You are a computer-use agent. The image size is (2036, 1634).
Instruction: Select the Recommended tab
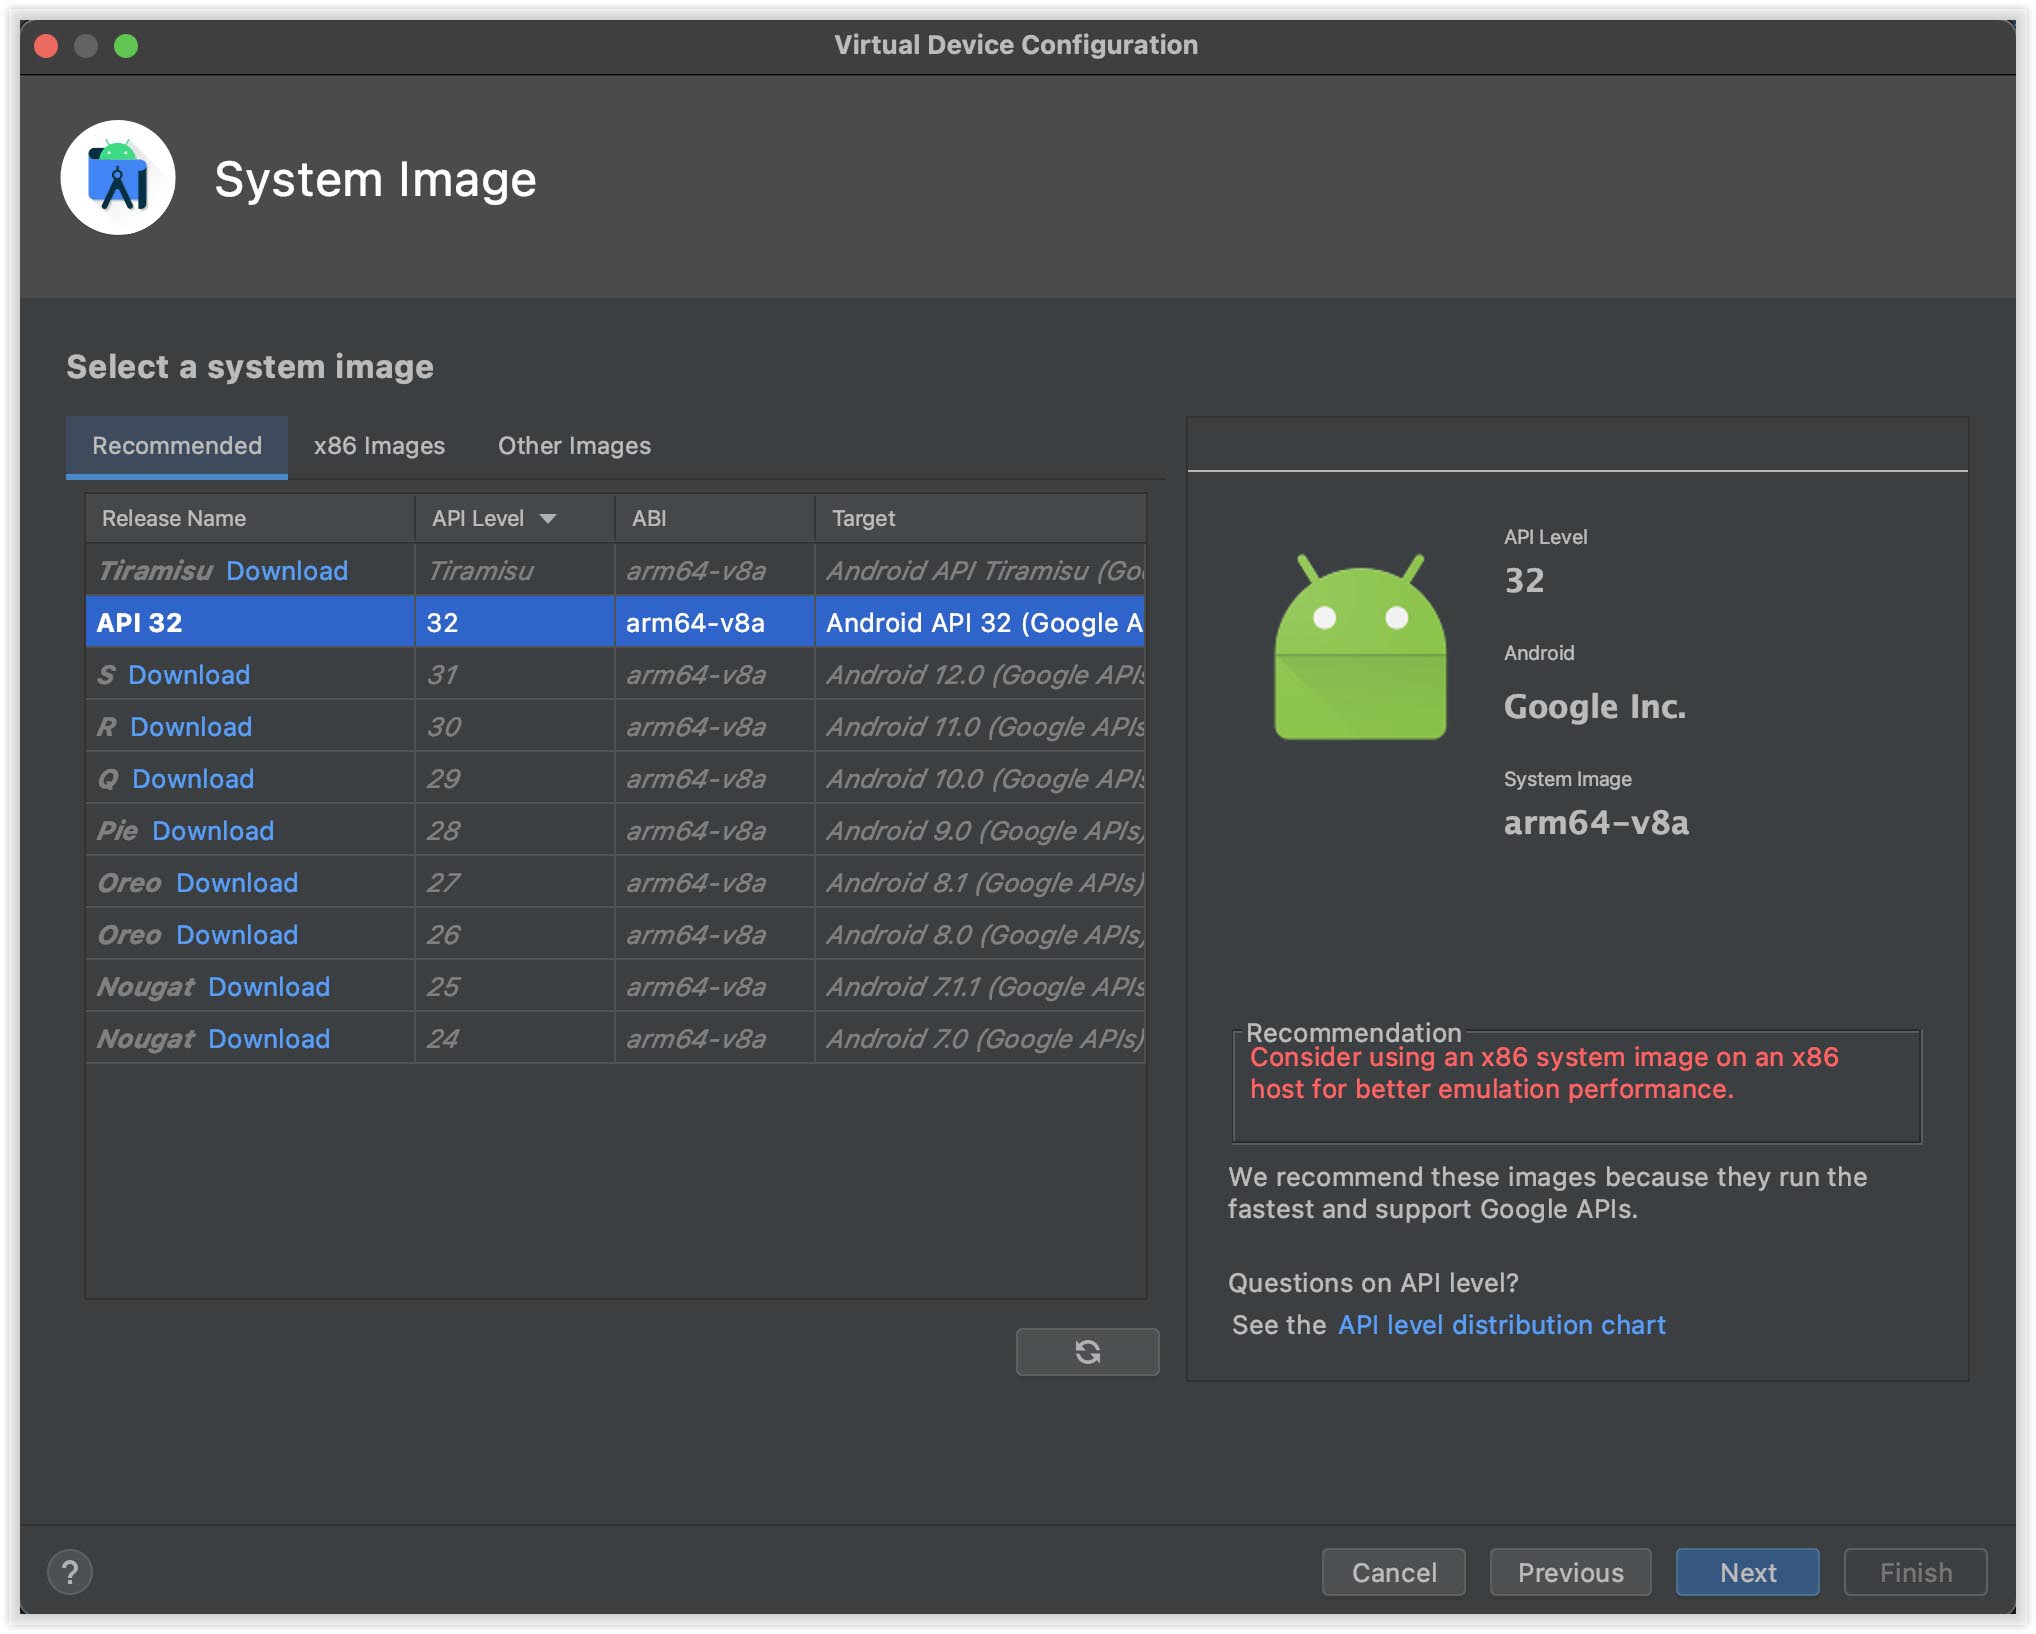point(177,446)
